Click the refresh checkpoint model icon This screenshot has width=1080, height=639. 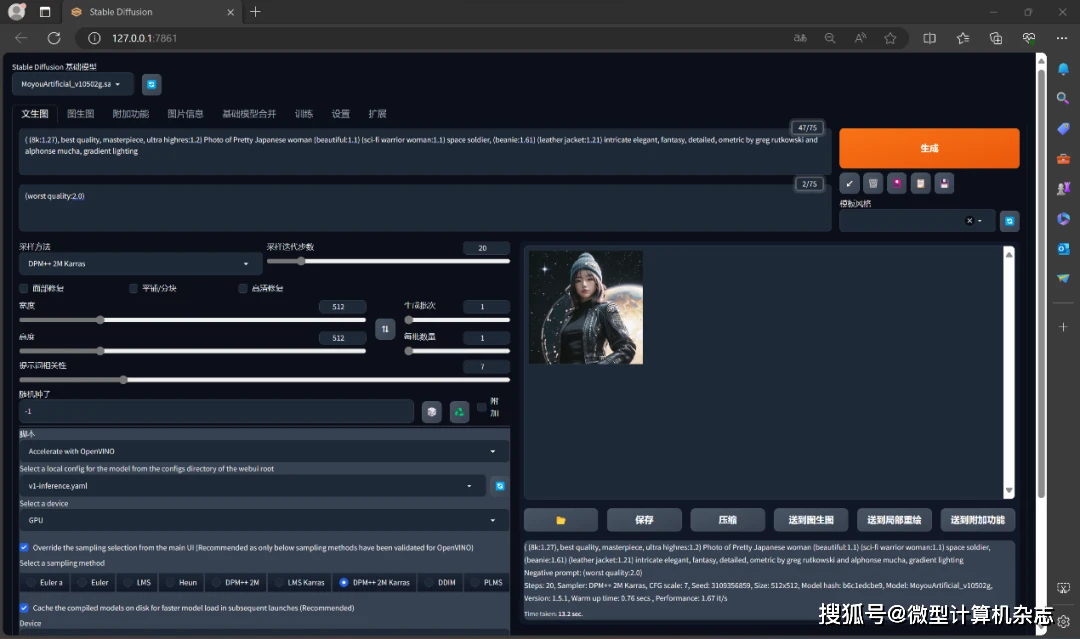click(x=151, y=85)
